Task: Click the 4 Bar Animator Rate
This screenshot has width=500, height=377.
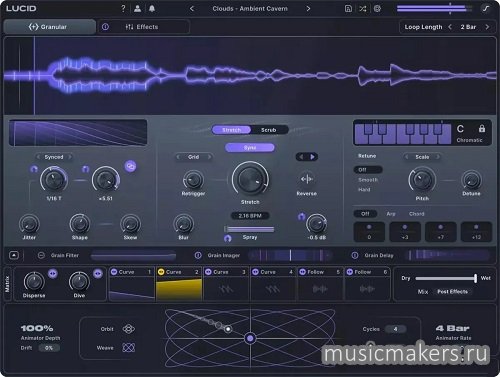Action: pos(453,328)
